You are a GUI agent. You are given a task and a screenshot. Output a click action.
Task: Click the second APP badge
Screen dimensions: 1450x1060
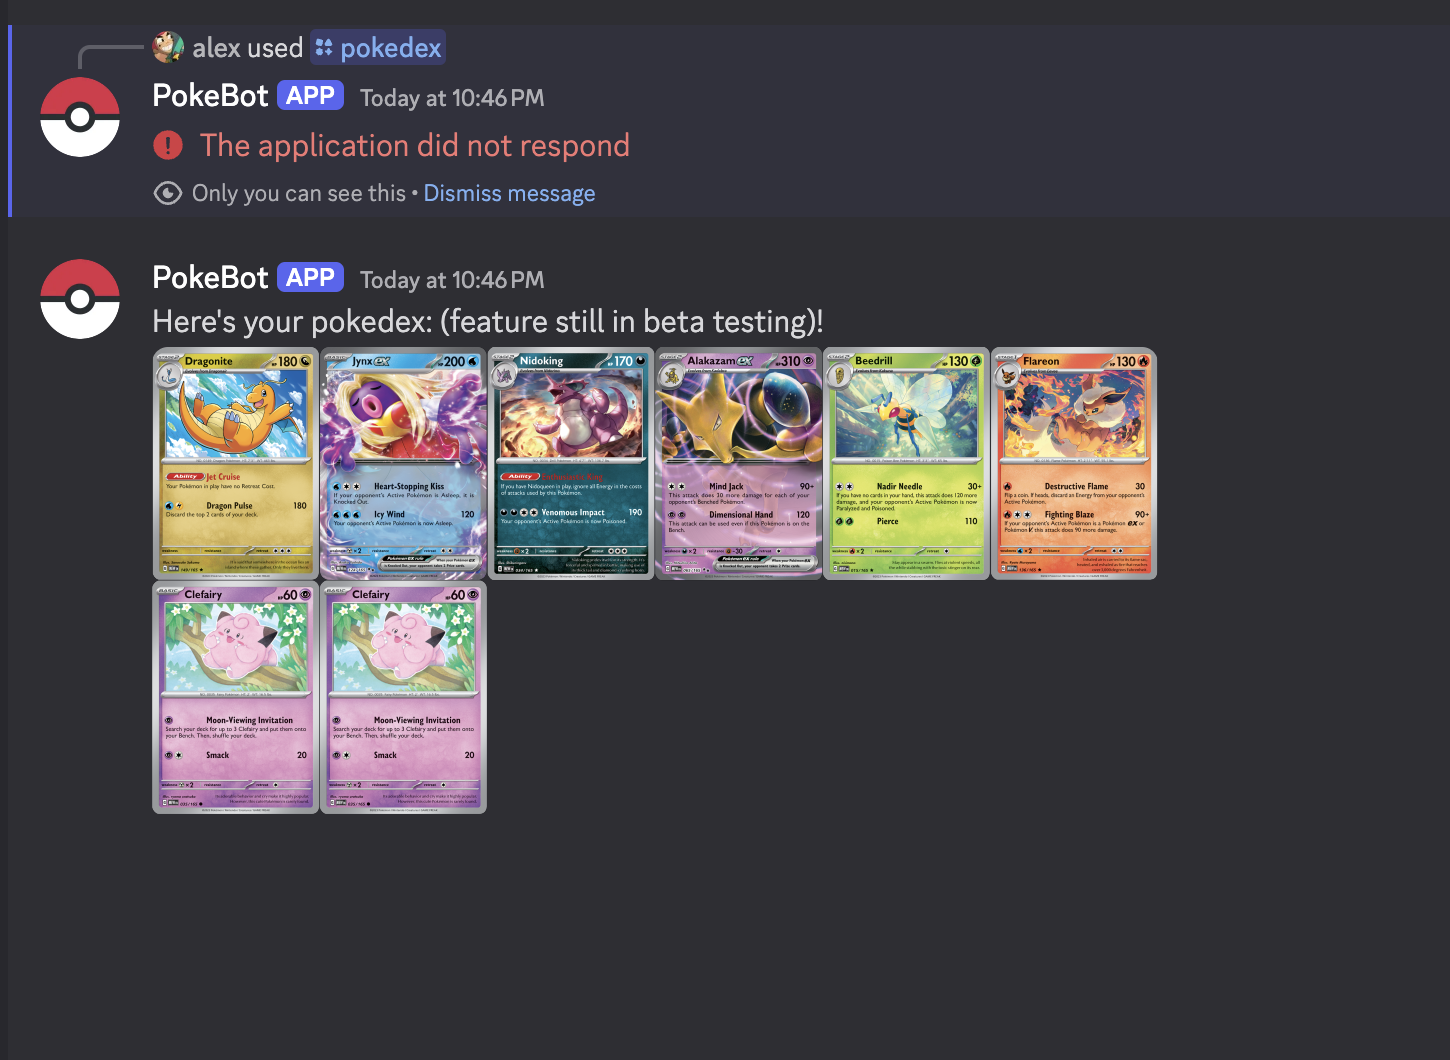310,278
